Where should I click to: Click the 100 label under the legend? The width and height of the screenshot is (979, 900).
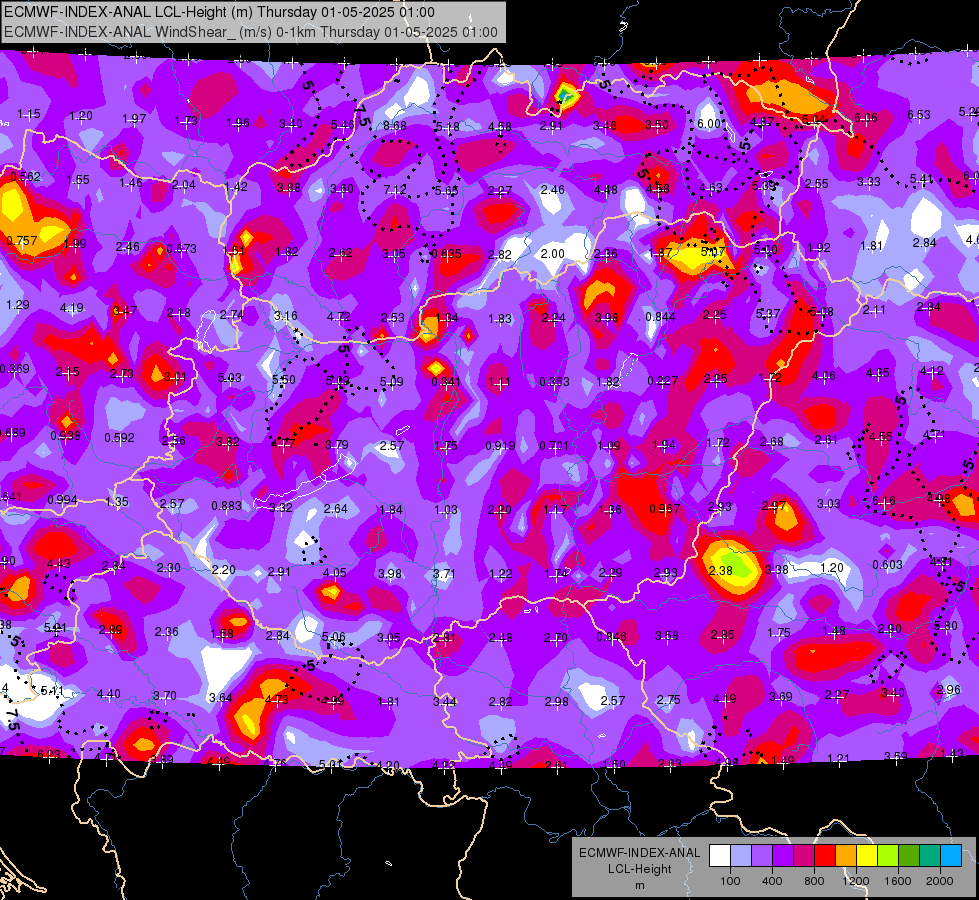coord(730,881)
